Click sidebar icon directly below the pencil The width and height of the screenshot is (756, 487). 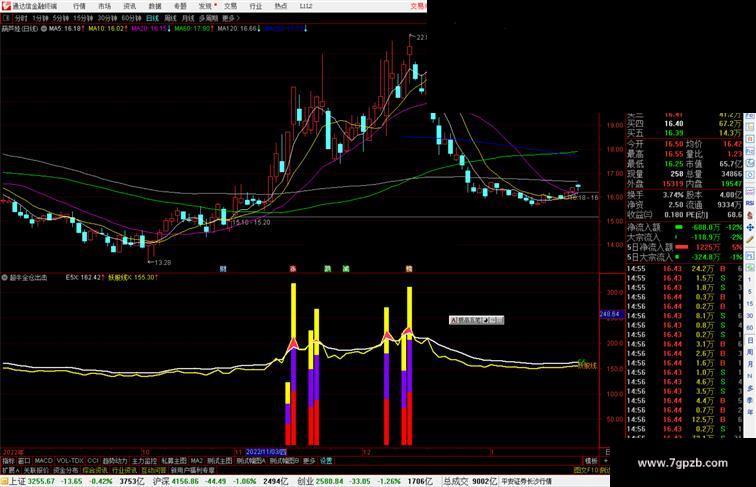[x=750, y=255]
